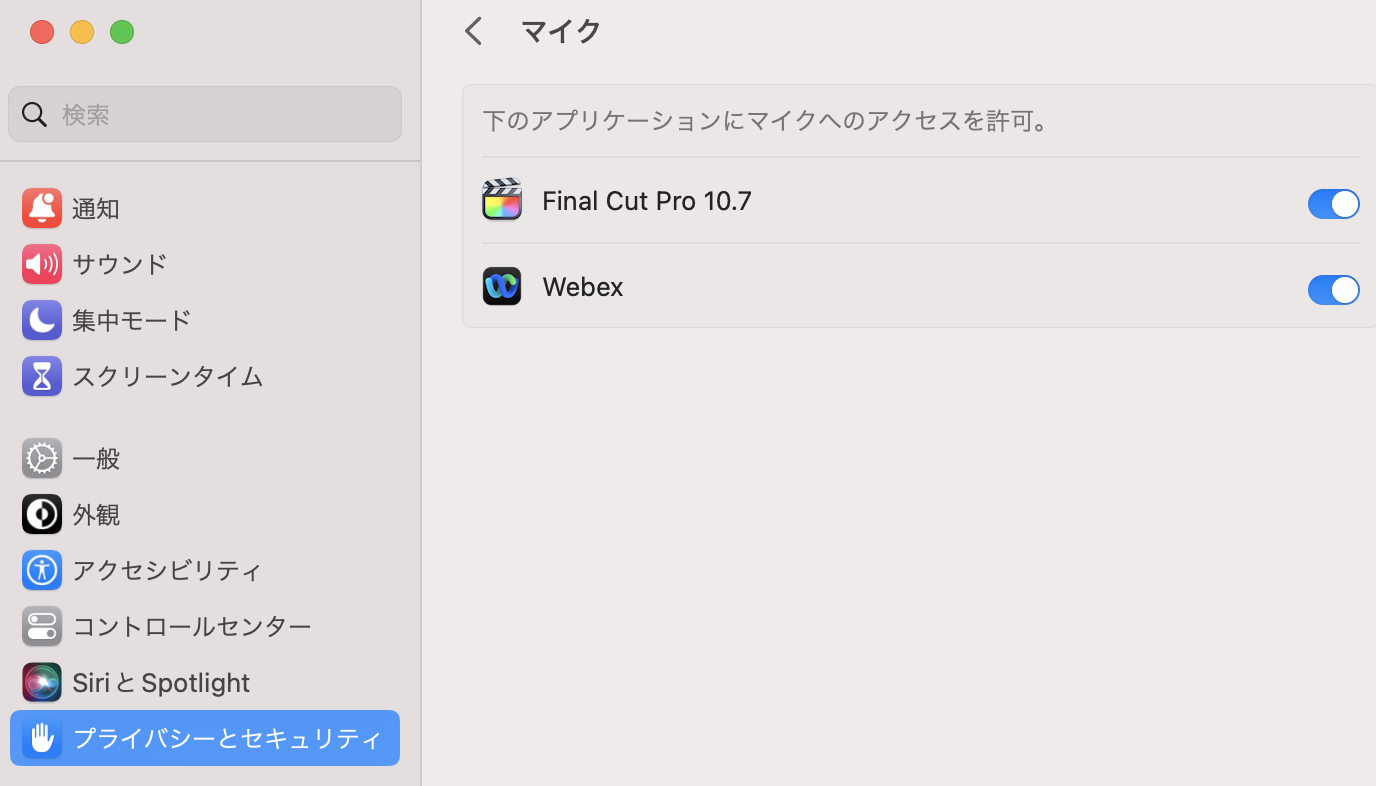
Task: Click the magnifying glass search icon
Action: pyautogui.click(x=35, y=114)
